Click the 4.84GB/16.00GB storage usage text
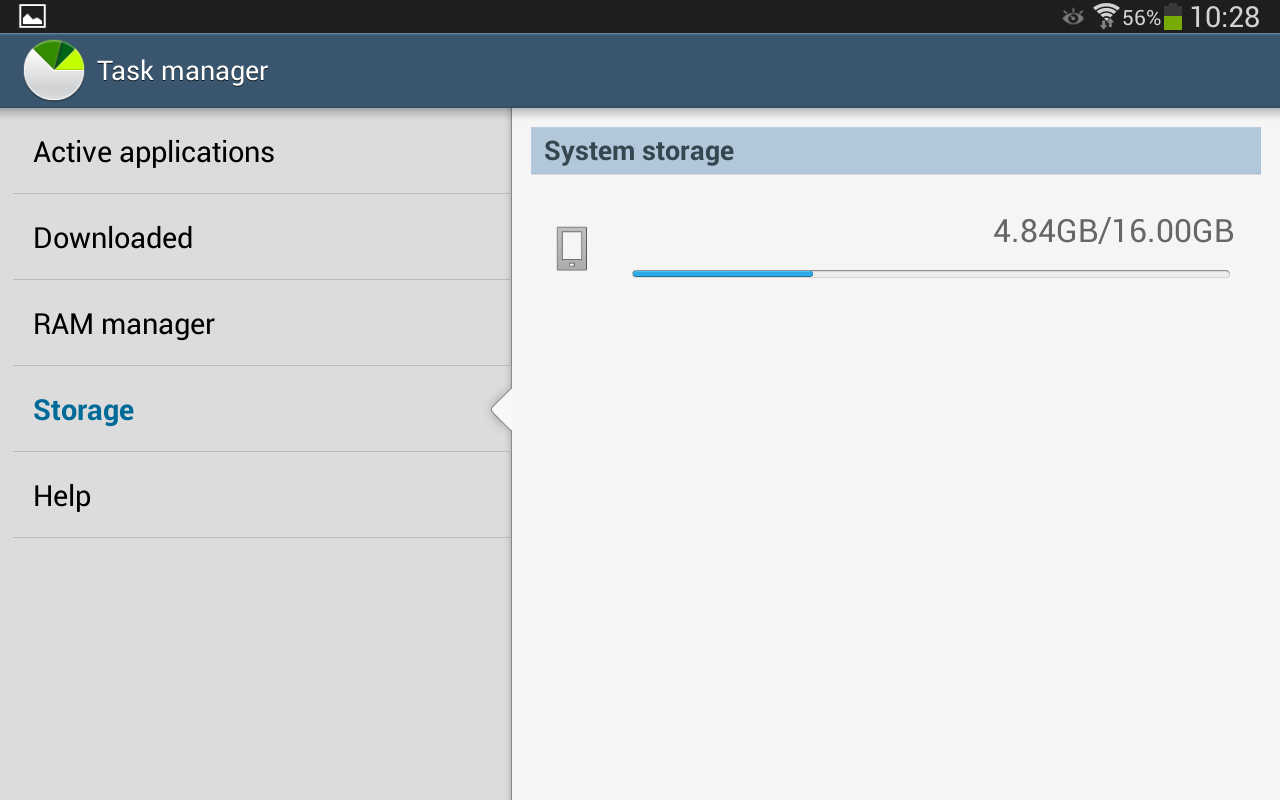Screen dimensions: 1280x800 tap(1113, 232)
